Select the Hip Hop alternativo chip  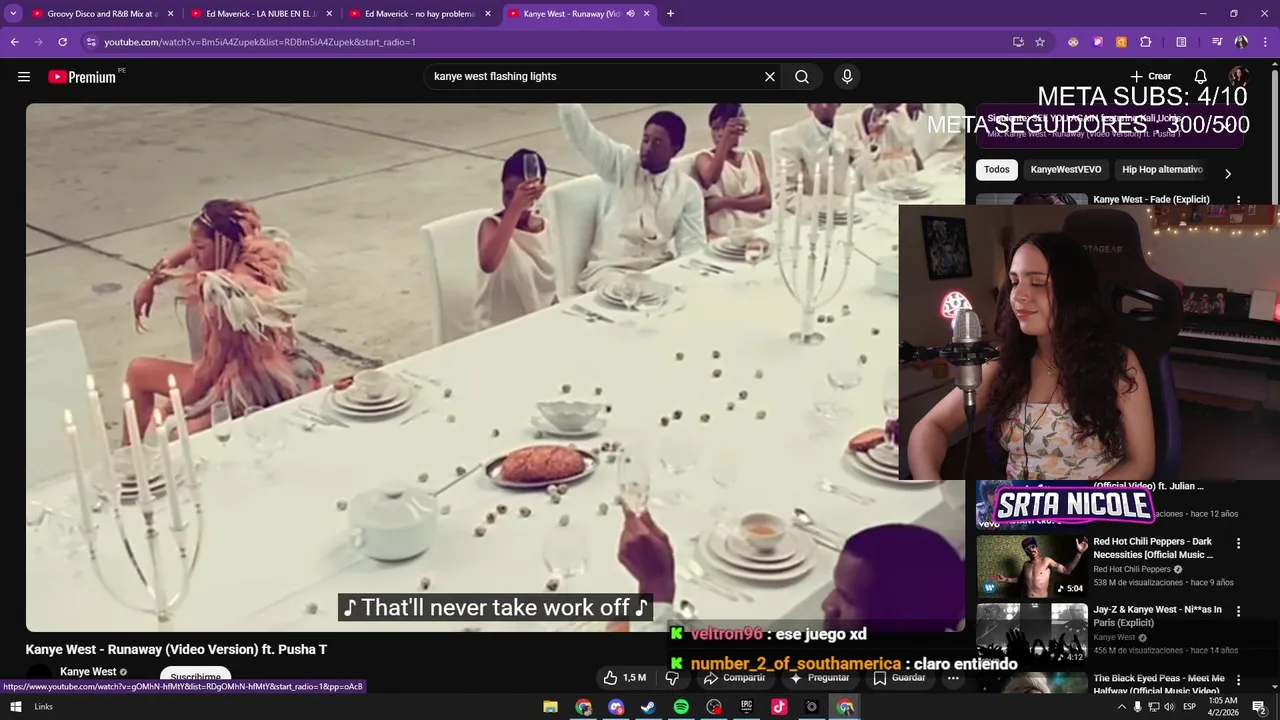1162,170
